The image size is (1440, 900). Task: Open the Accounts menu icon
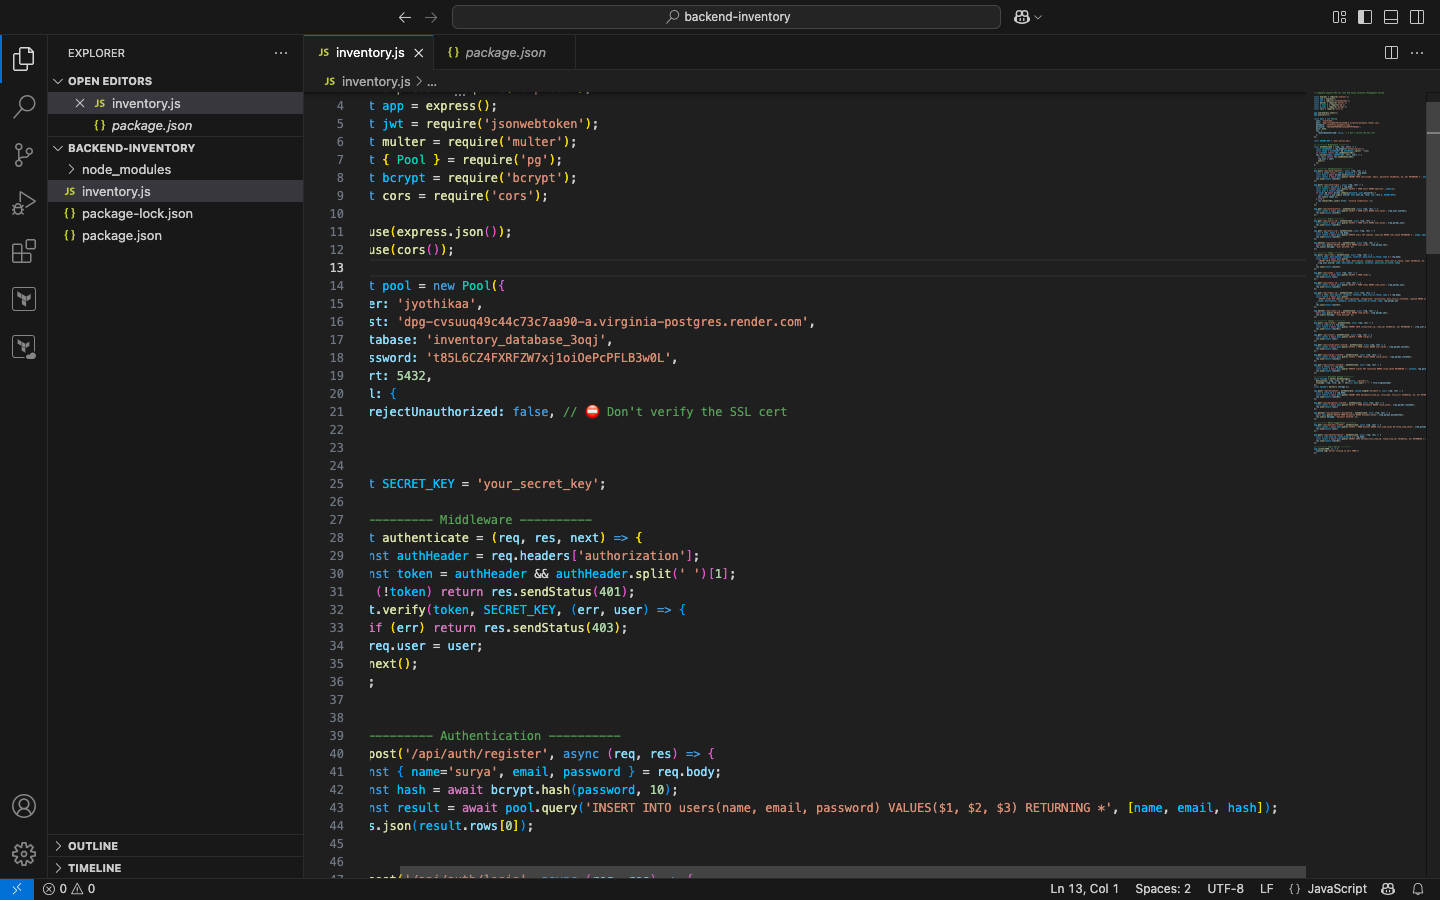point(24,806)
